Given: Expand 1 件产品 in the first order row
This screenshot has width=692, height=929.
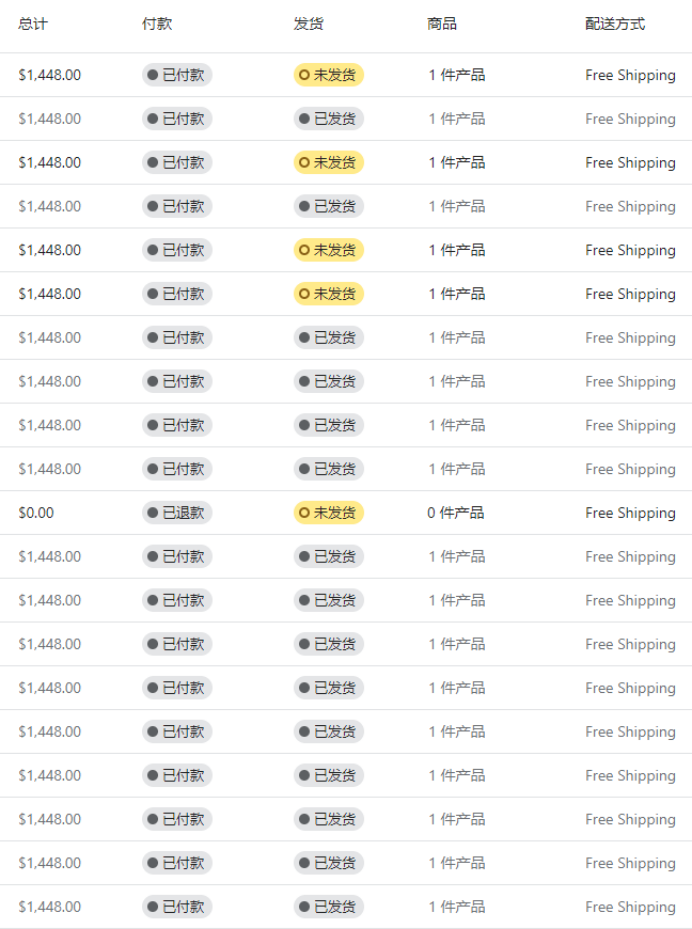Looking at the screenshot, I should click(x=457, y=75).
